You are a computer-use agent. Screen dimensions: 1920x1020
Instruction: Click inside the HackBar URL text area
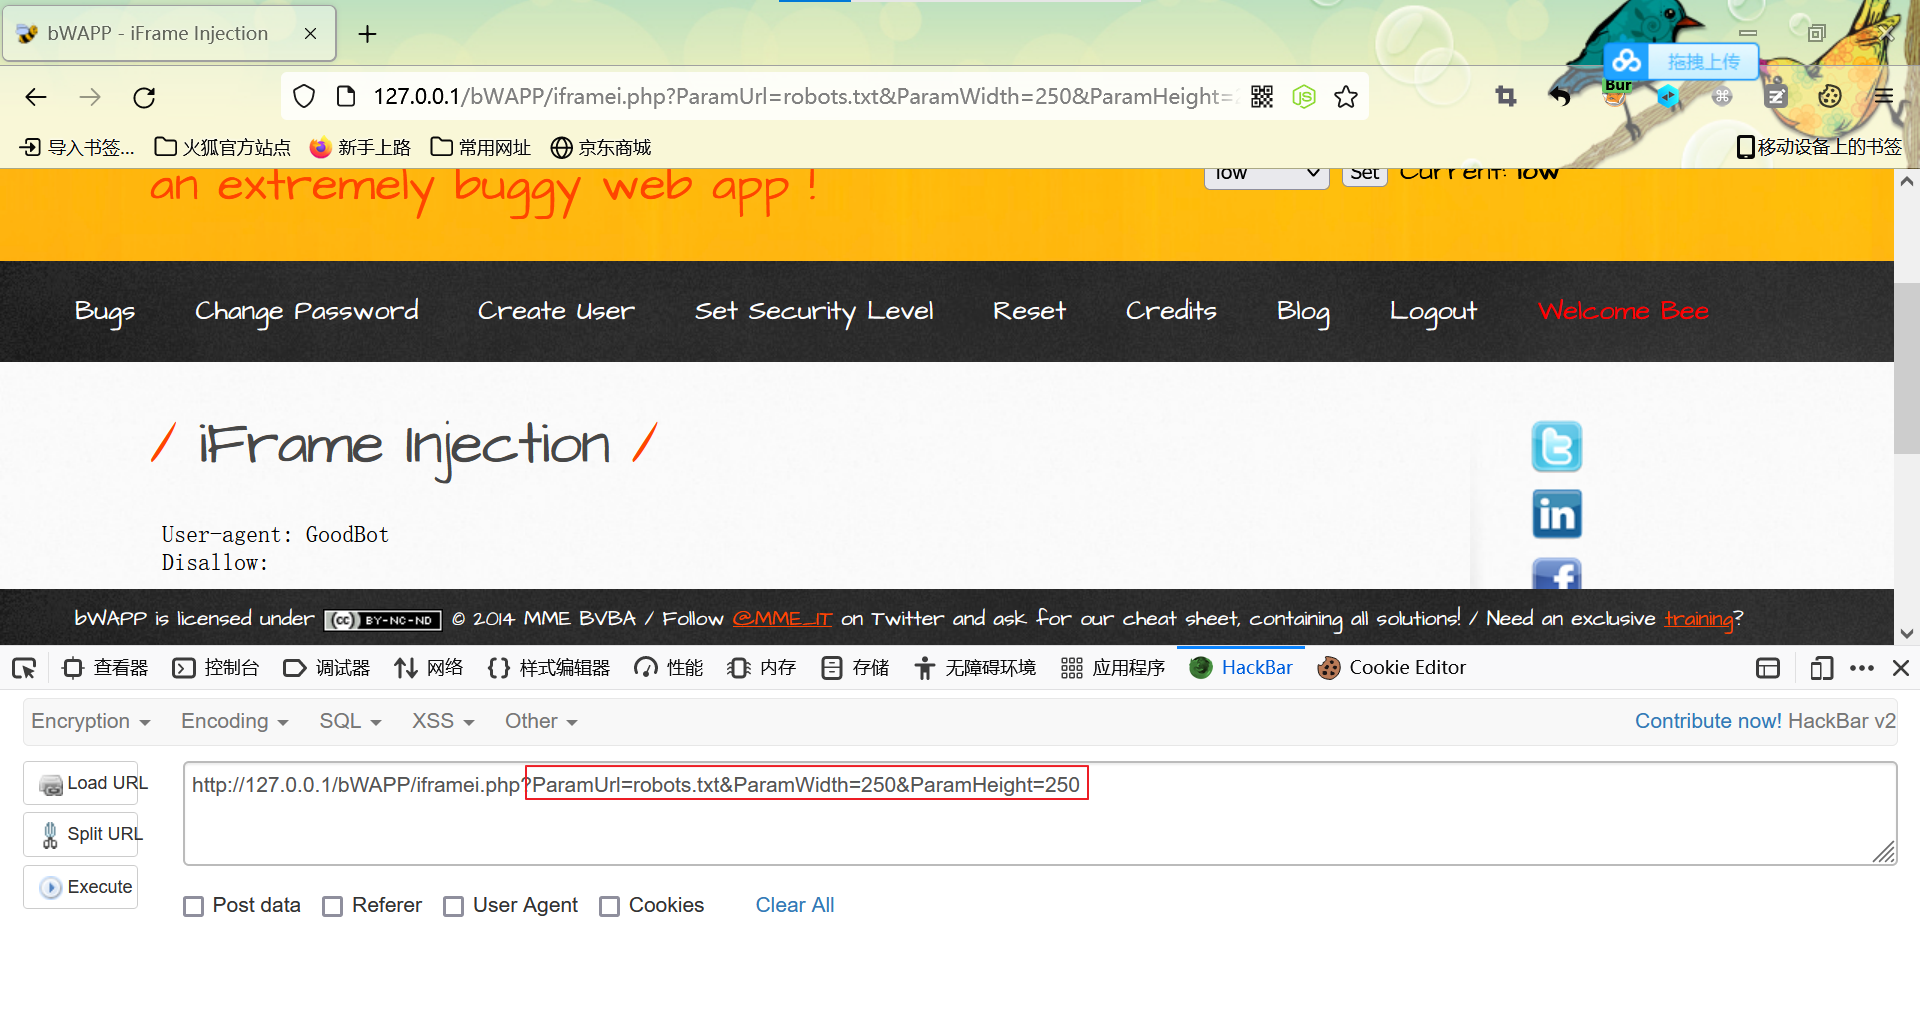1040,813
